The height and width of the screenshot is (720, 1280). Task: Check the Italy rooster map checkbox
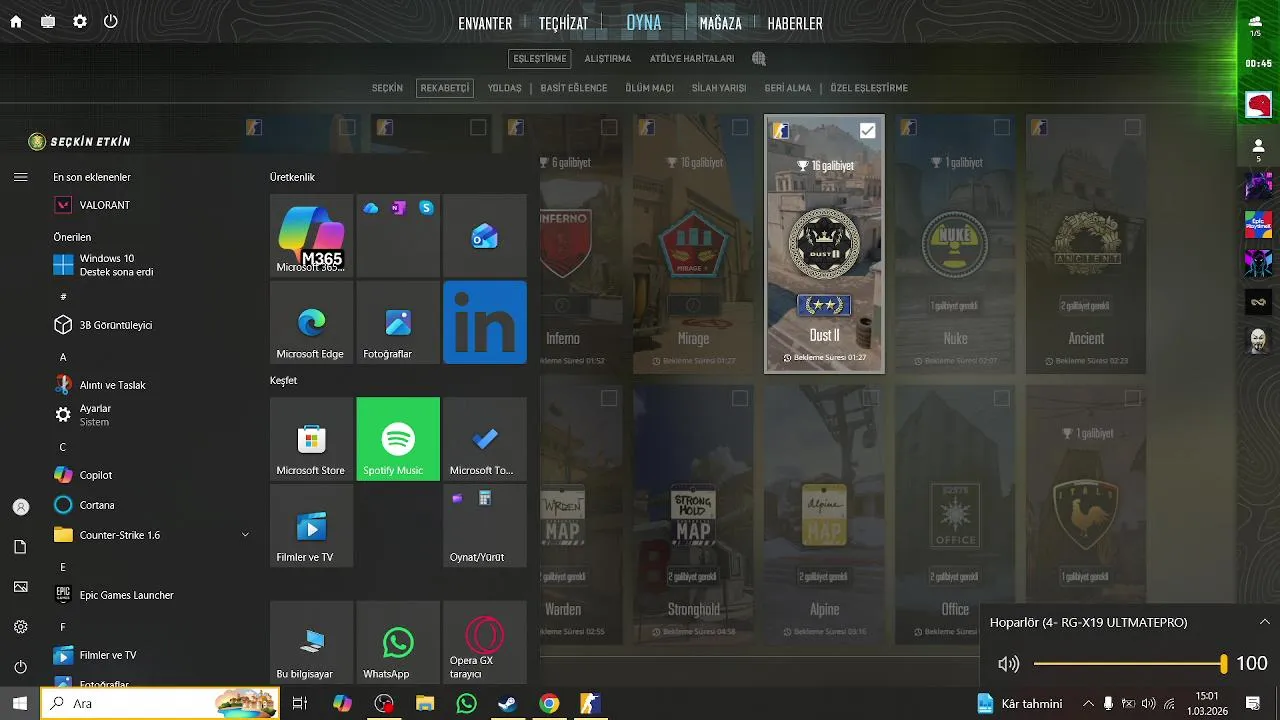point(1132,398)
